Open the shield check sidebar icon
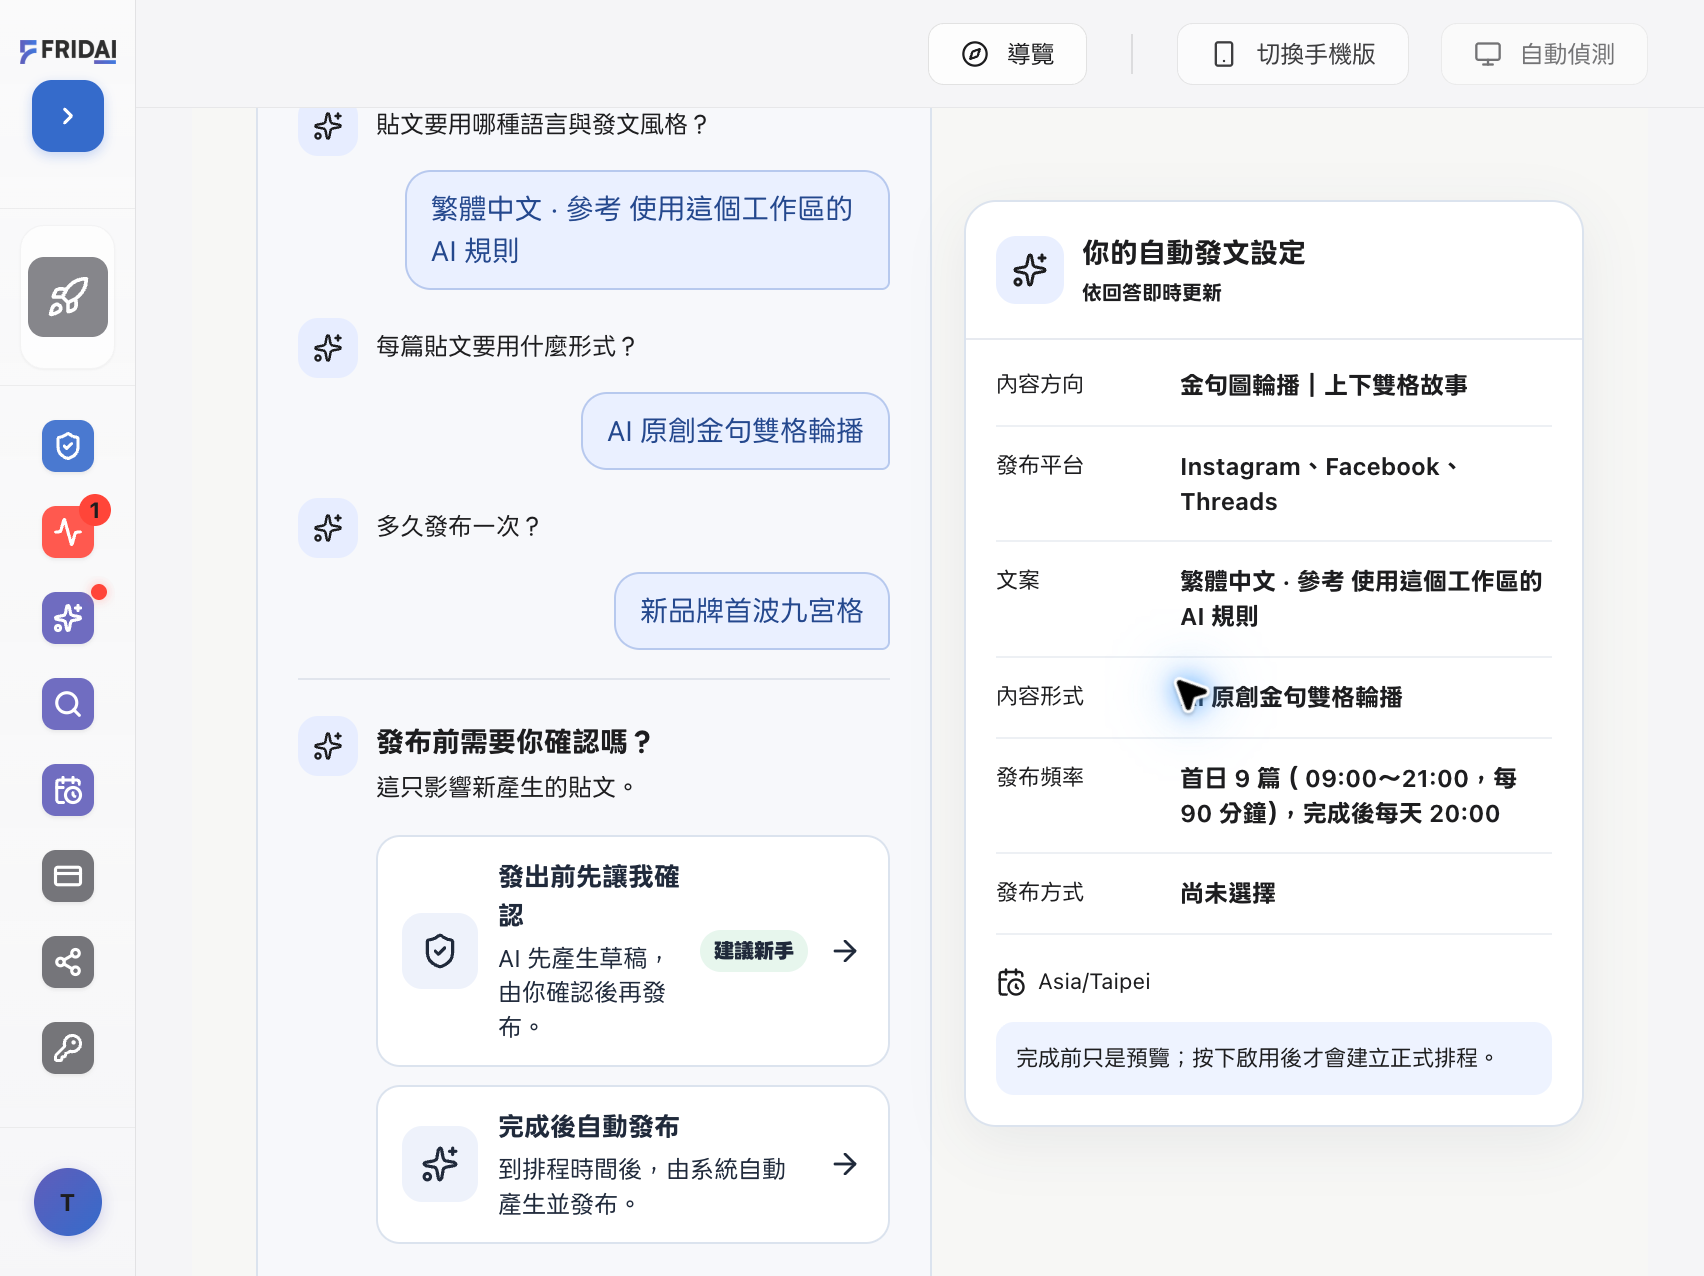Screen dimensions: 1704x1276 (x=68, y=446)
